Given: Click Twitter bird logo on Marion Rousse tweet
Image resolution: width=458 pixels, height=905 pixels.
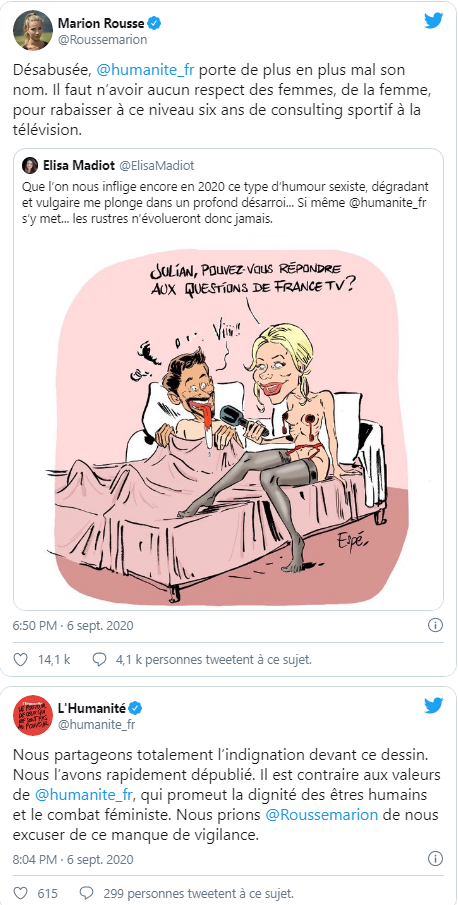Looking at the screenshot, I should (434, 20).
